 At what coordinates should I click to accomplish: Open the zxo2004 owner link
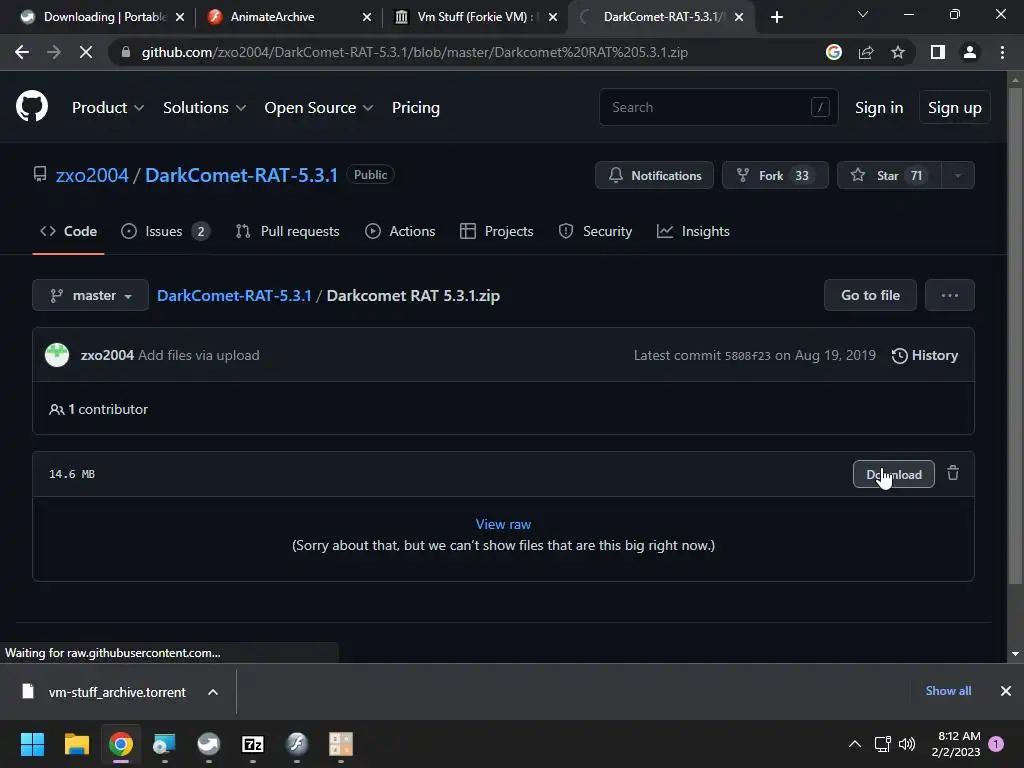[x=92, y=175]
